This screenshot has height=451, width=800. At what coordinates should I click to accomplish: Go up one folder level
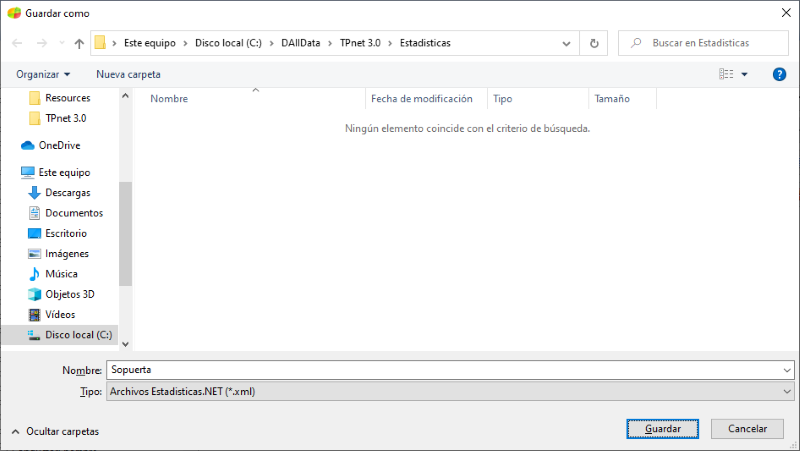coord(79,43)
